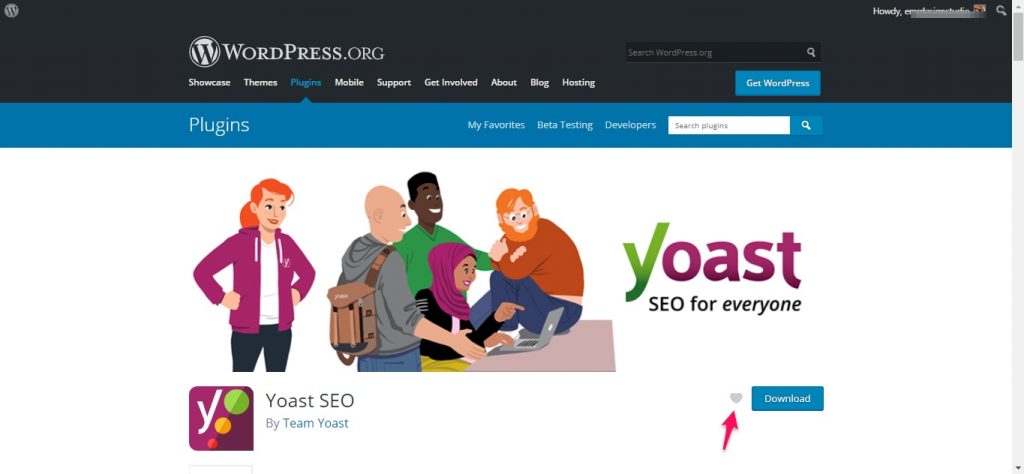The image size is (1024, 474).
Task: Select the Plugins navigation item
Action: click(x=306, y=82)
